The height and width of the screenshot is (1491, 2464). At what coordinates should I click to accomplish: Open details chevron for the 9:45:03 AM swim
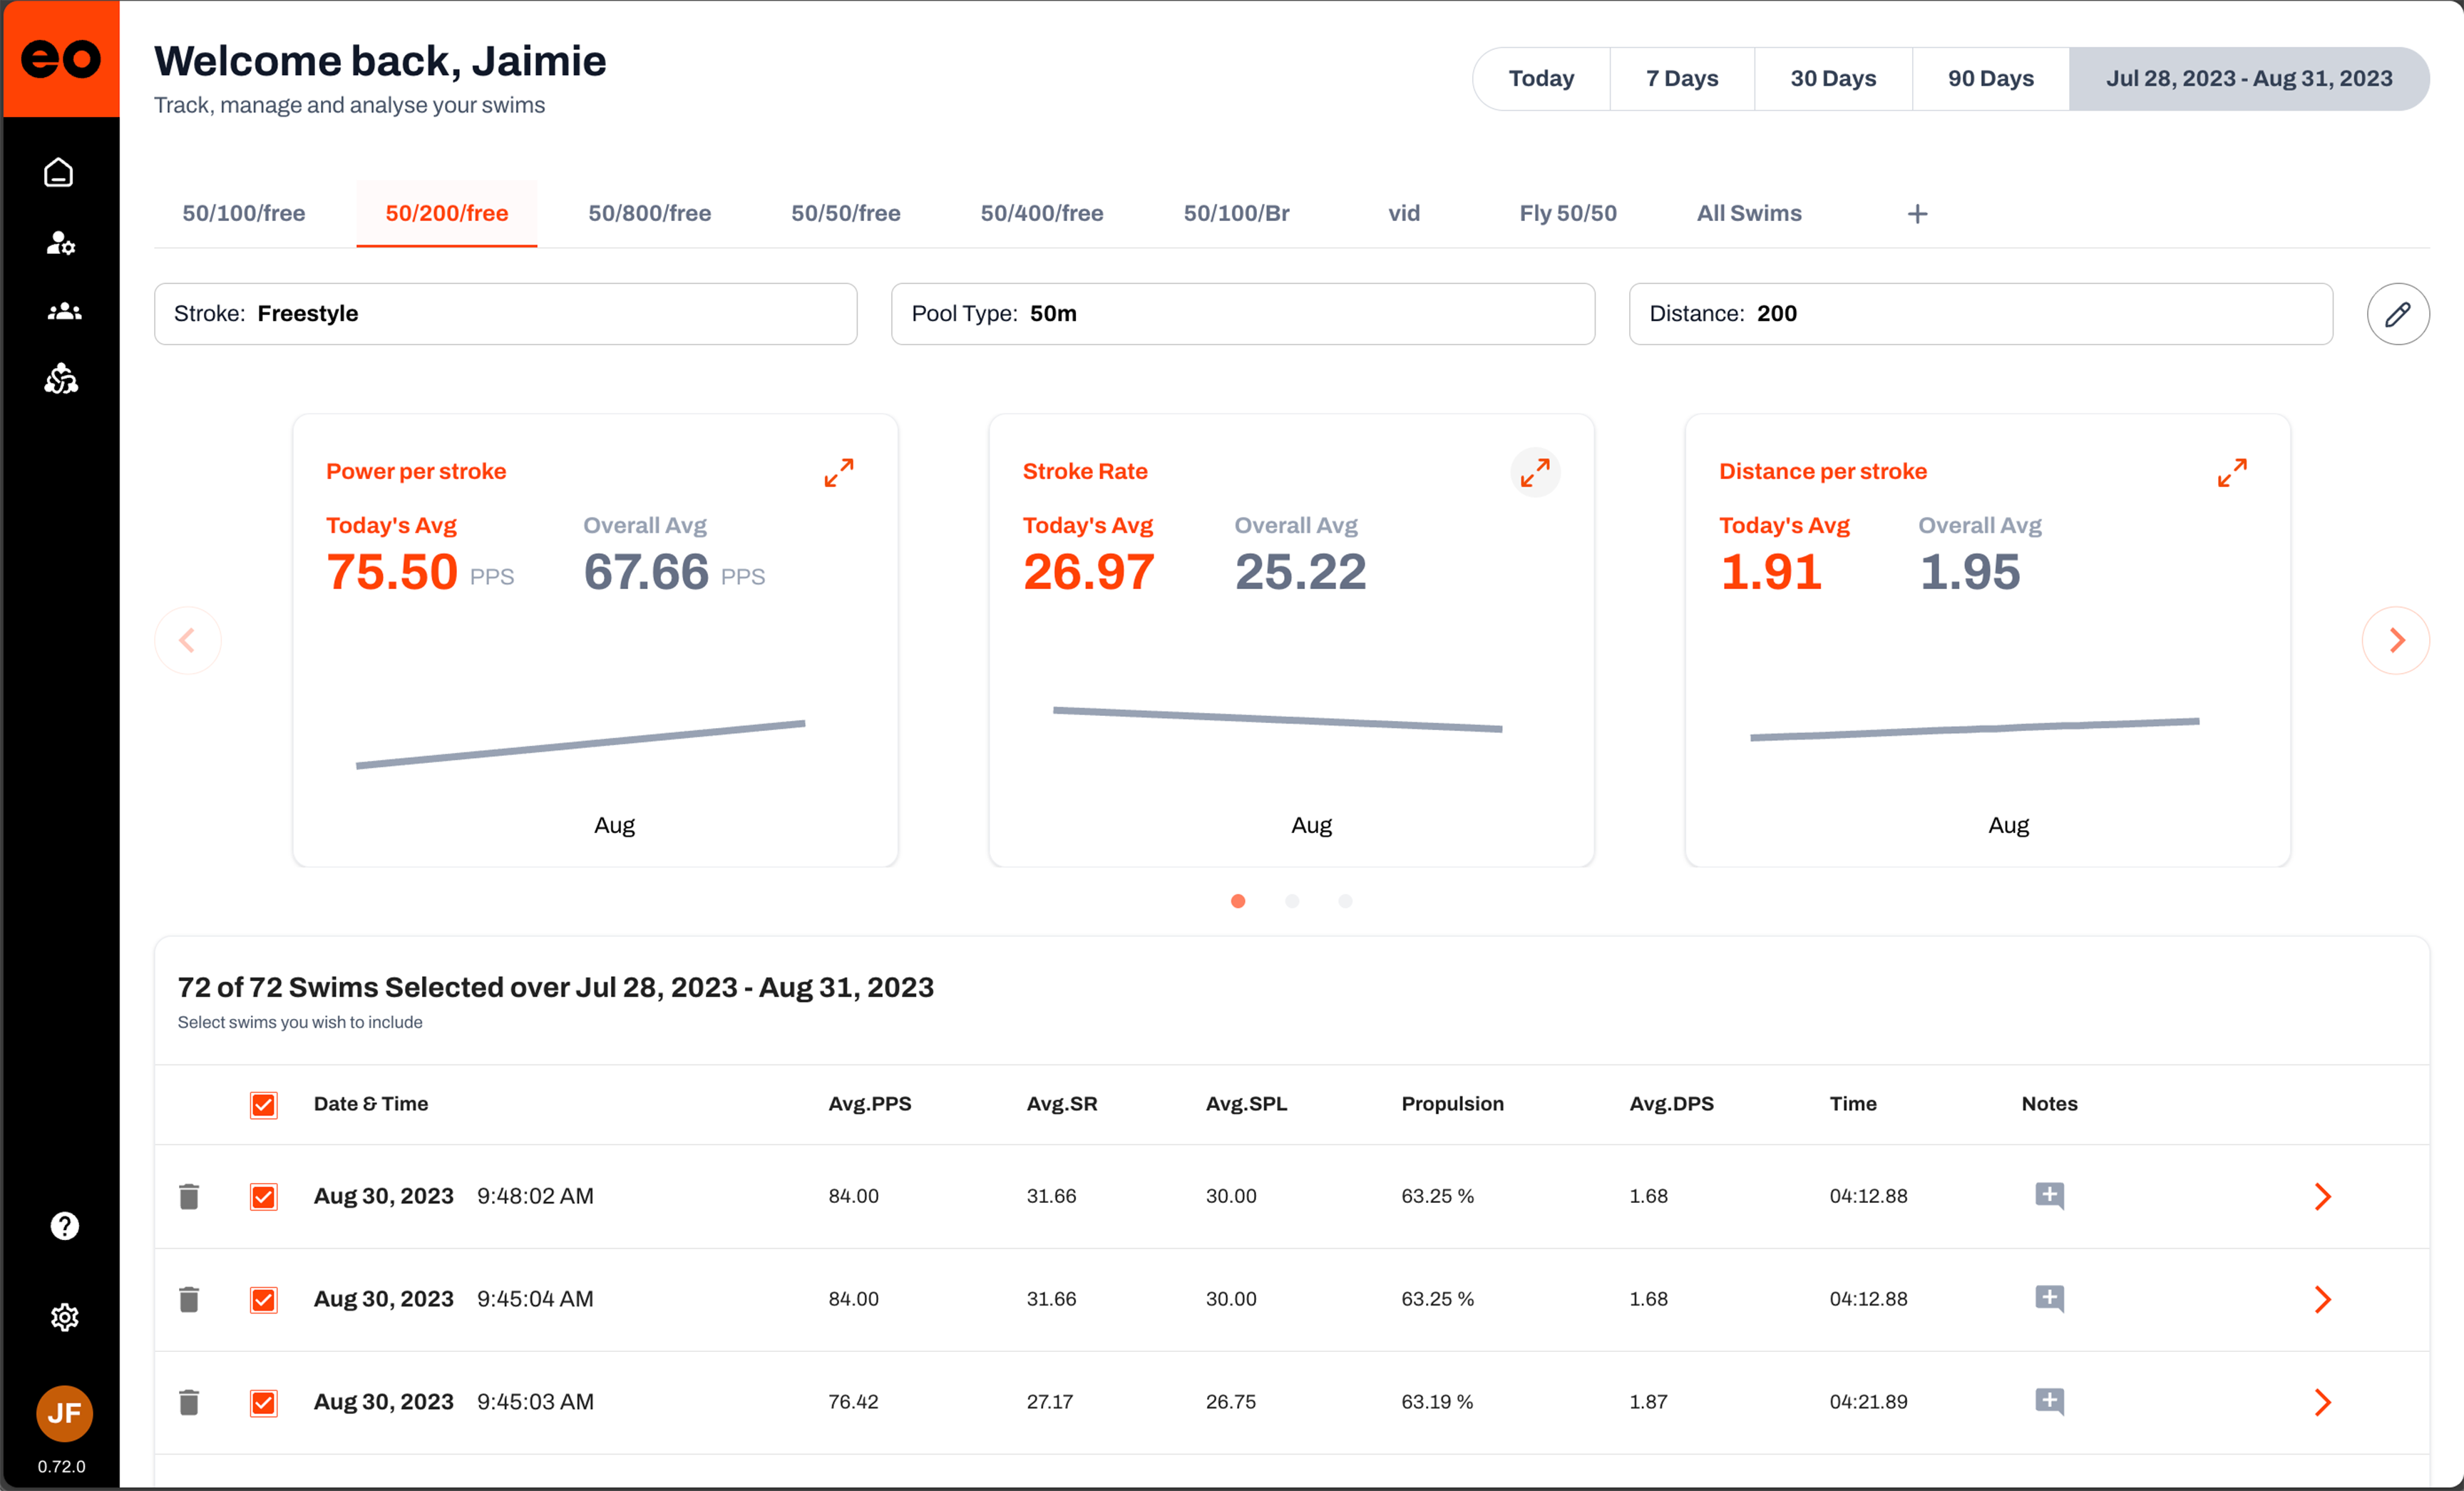point(2322,1402)
